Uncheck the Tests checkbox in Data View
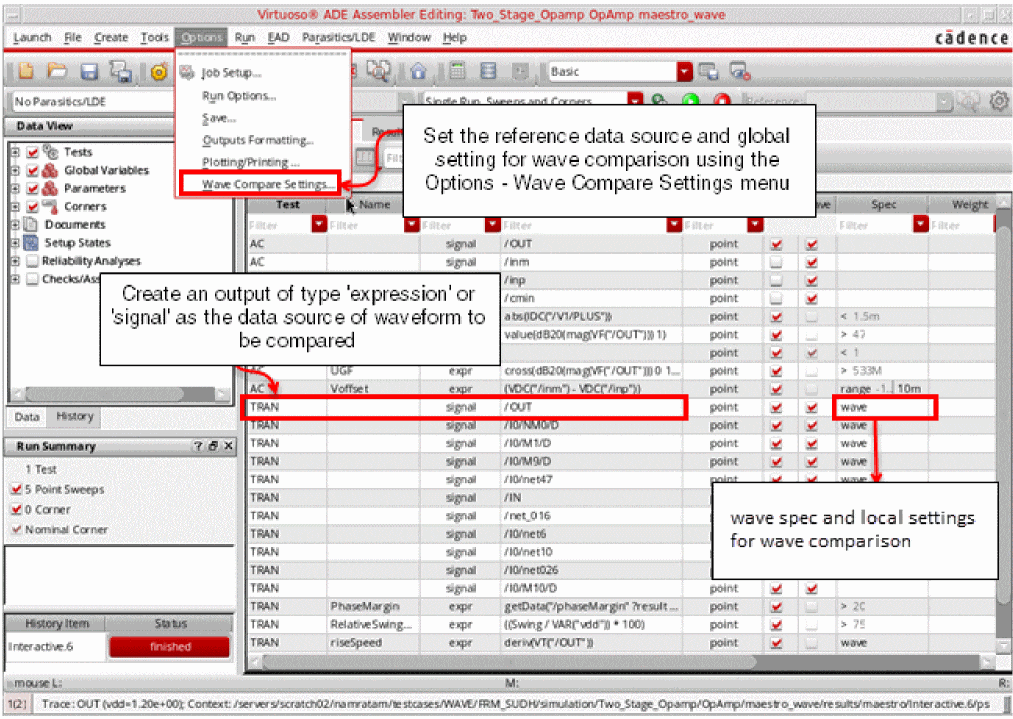This screenshot has width=1013, height=719. tap(33, 153)
